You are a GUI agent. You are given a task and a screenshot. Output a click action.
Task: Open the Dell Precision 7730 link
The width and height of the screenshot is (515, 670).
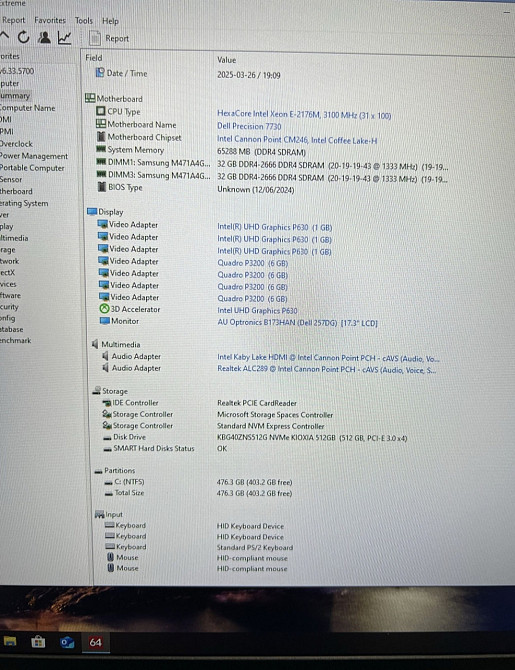pos(249,126)
